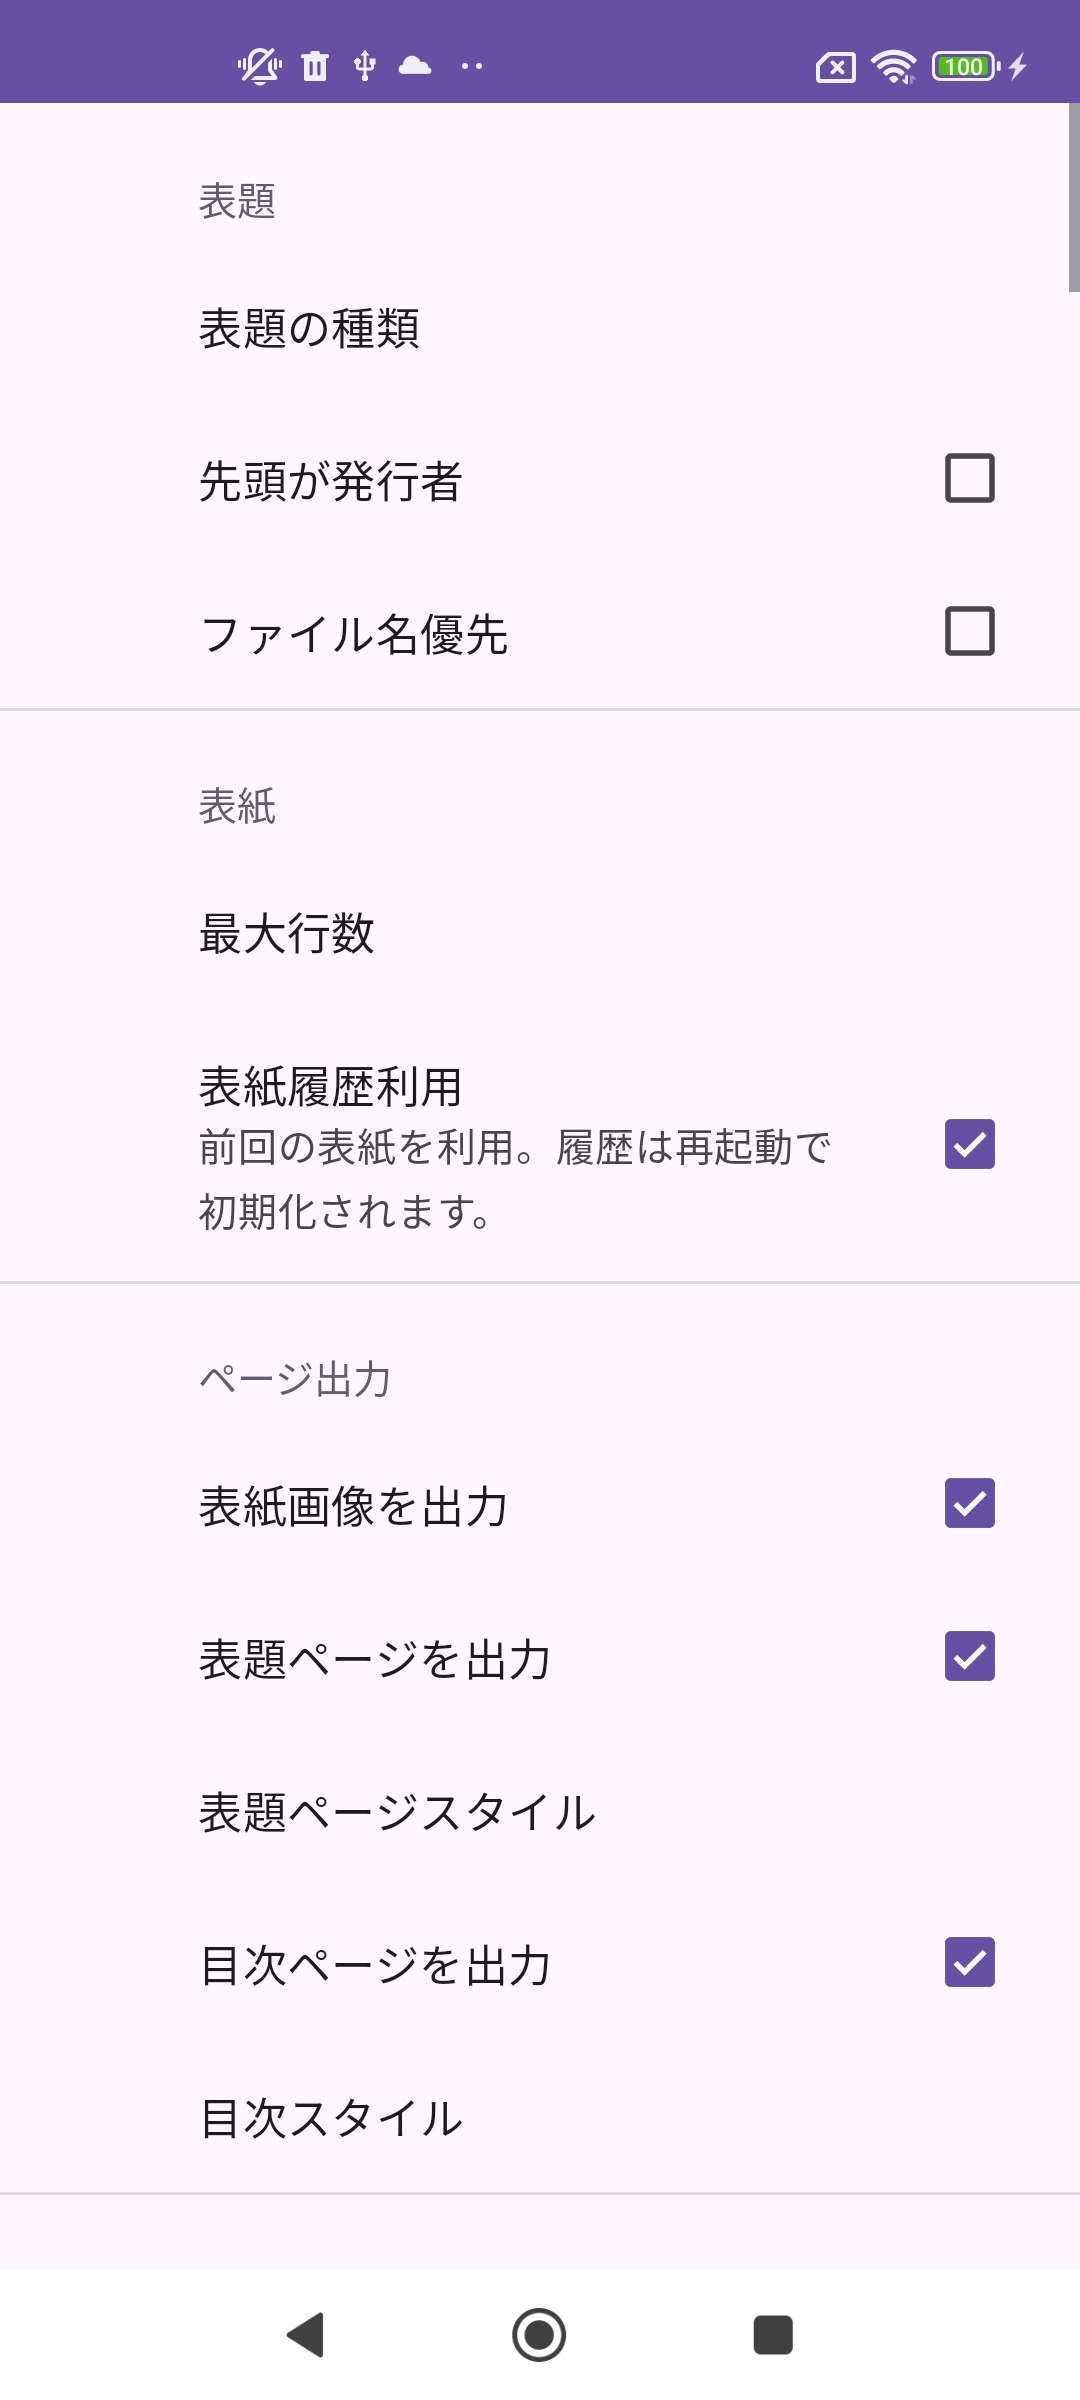Tap the cloud status bar icon
The height and width of the screenshot is (2400, 1080).
415,66
